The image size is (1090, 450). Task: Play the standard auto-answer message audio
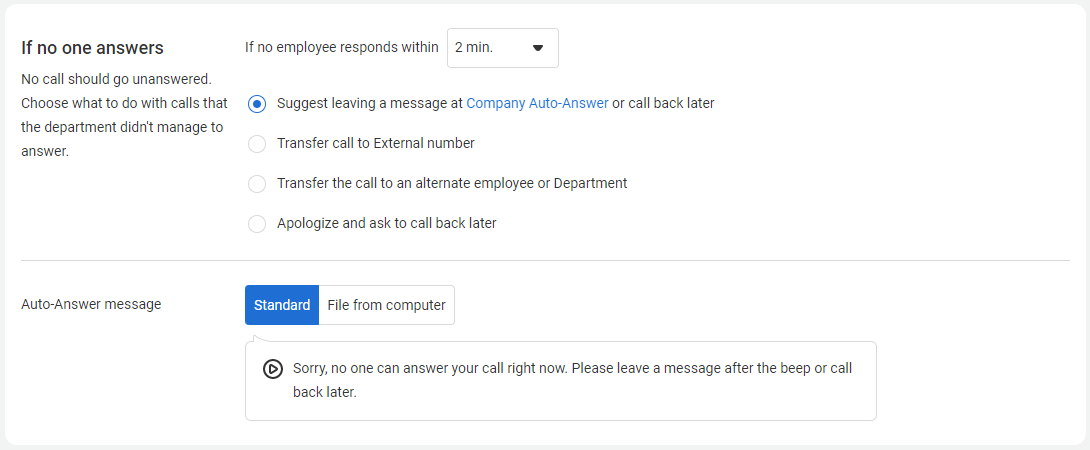point(272,369)
